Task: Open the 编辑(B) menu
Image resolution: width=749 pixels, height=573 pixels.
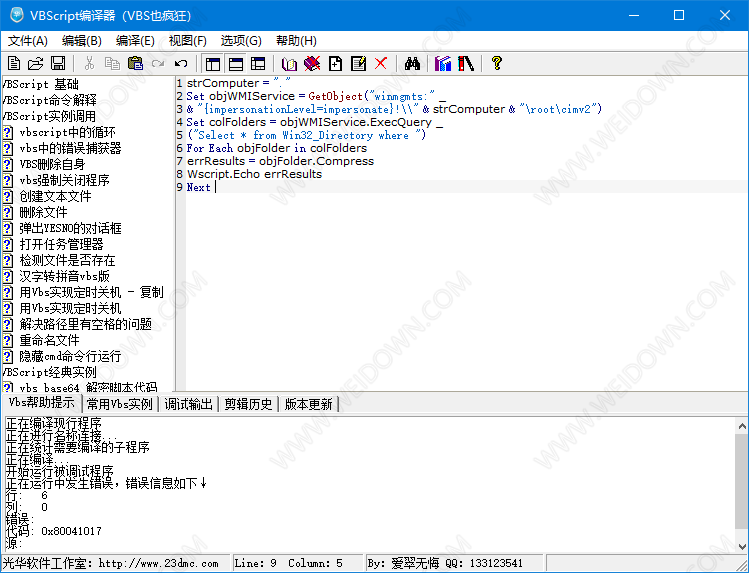Action: (82, 41)
